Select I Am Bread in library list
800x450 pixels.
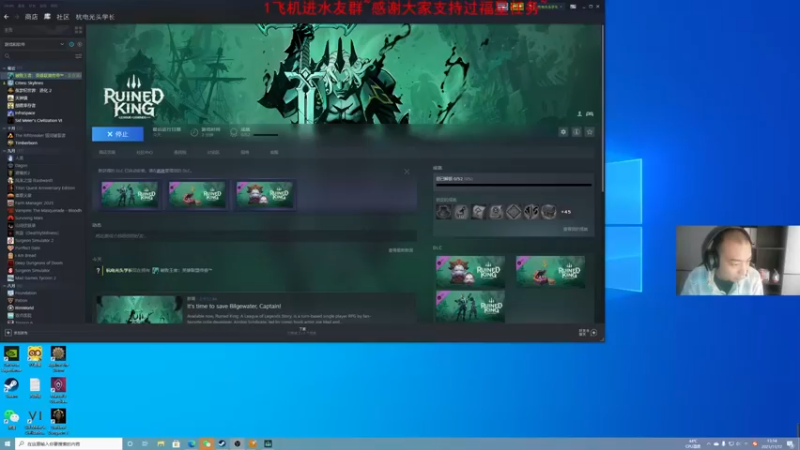[x=26, y=256]
